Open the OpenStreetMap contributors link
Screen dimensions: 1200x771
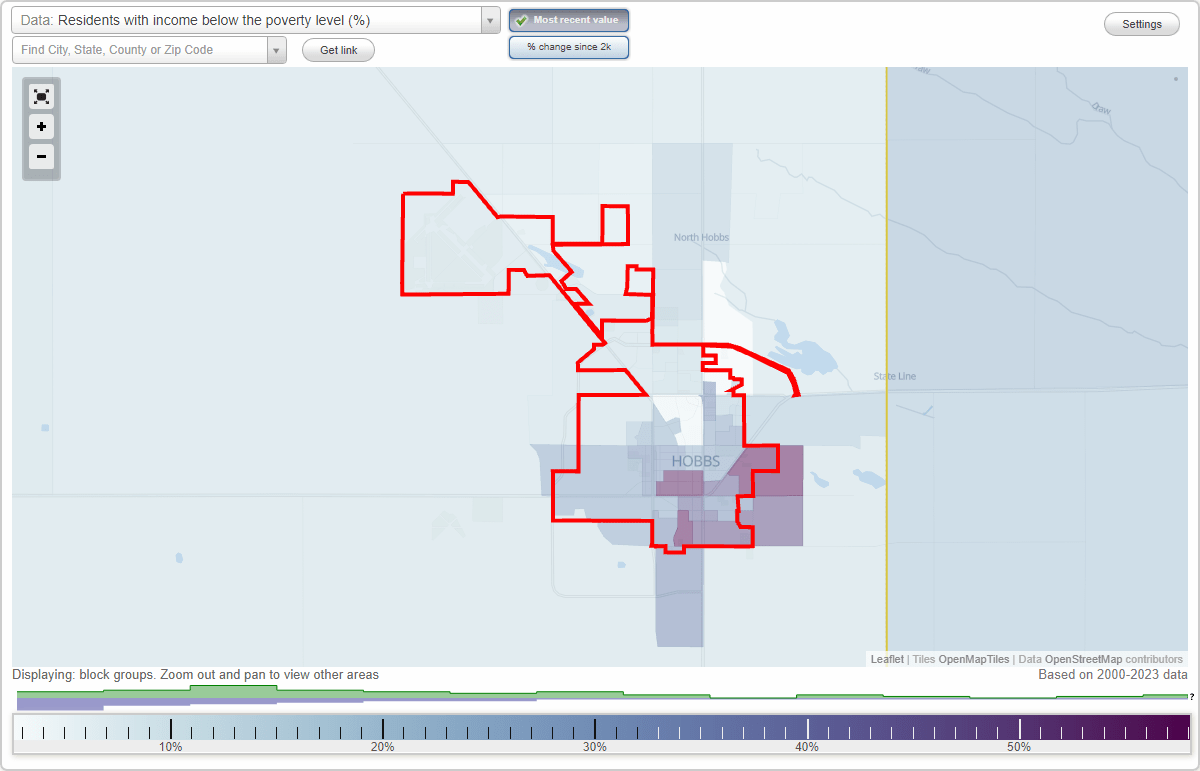point(1086,659)
